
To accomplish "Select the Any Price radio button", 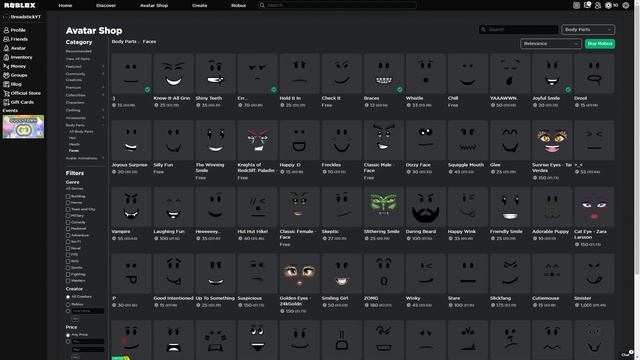I will coord(68,335).
